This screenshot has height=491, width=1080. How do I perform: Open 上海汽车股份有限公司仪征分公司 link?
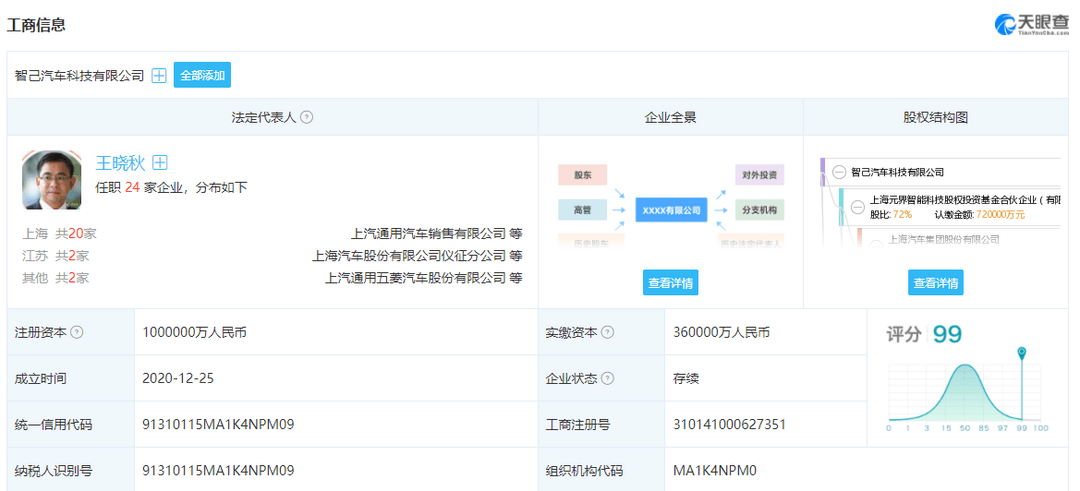[410, 255]
